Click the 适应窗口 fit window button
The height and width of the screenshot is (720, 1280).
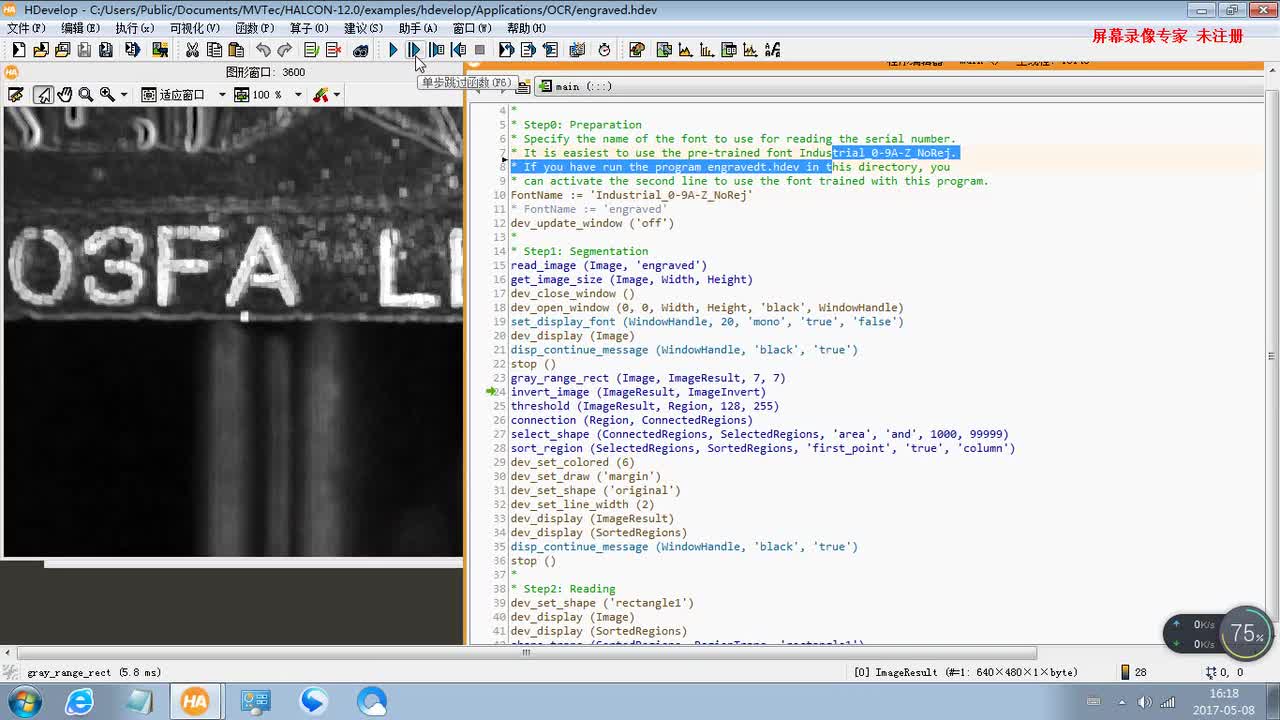click(173, 95)
